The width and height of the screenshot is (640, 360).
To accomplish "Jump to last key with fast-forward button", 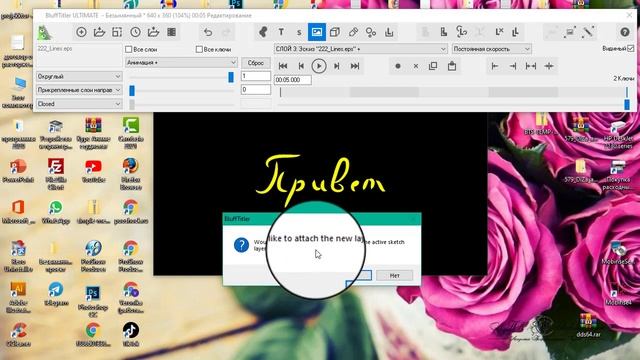I will tap(355, 66).
